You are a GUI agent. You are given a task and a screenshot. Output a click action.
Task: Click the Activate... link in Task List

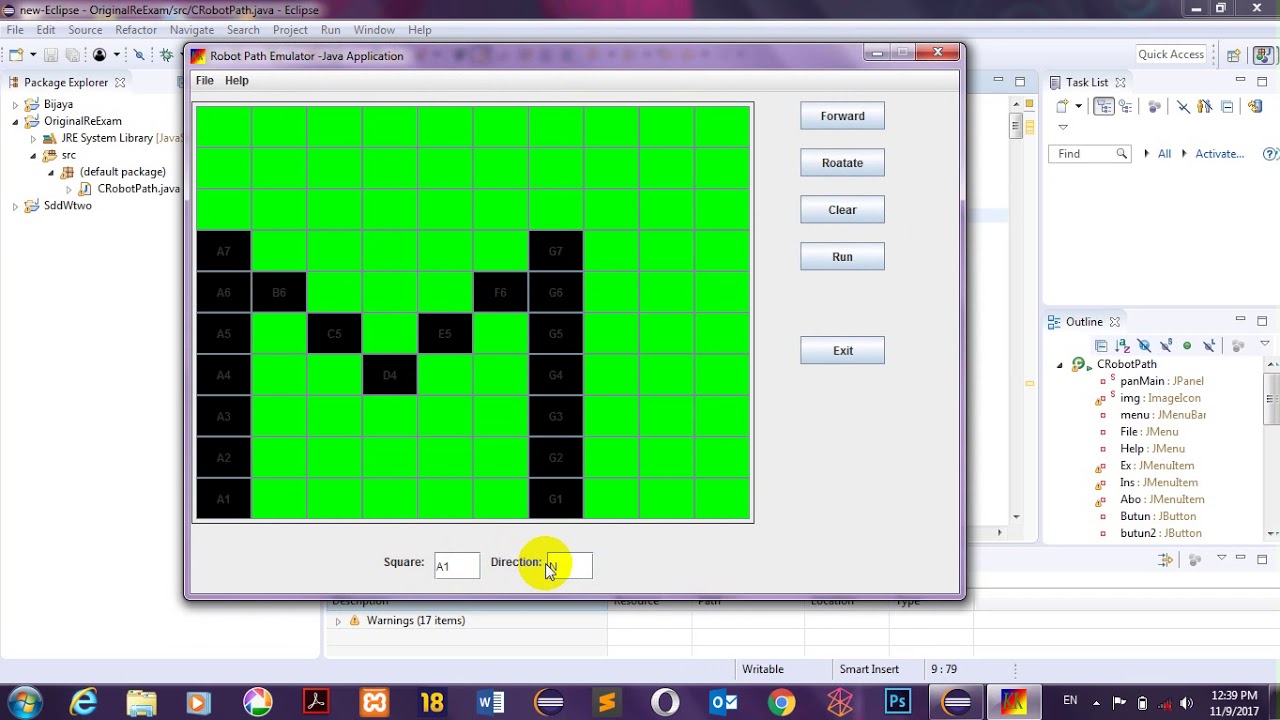(x=1219, y=154)
